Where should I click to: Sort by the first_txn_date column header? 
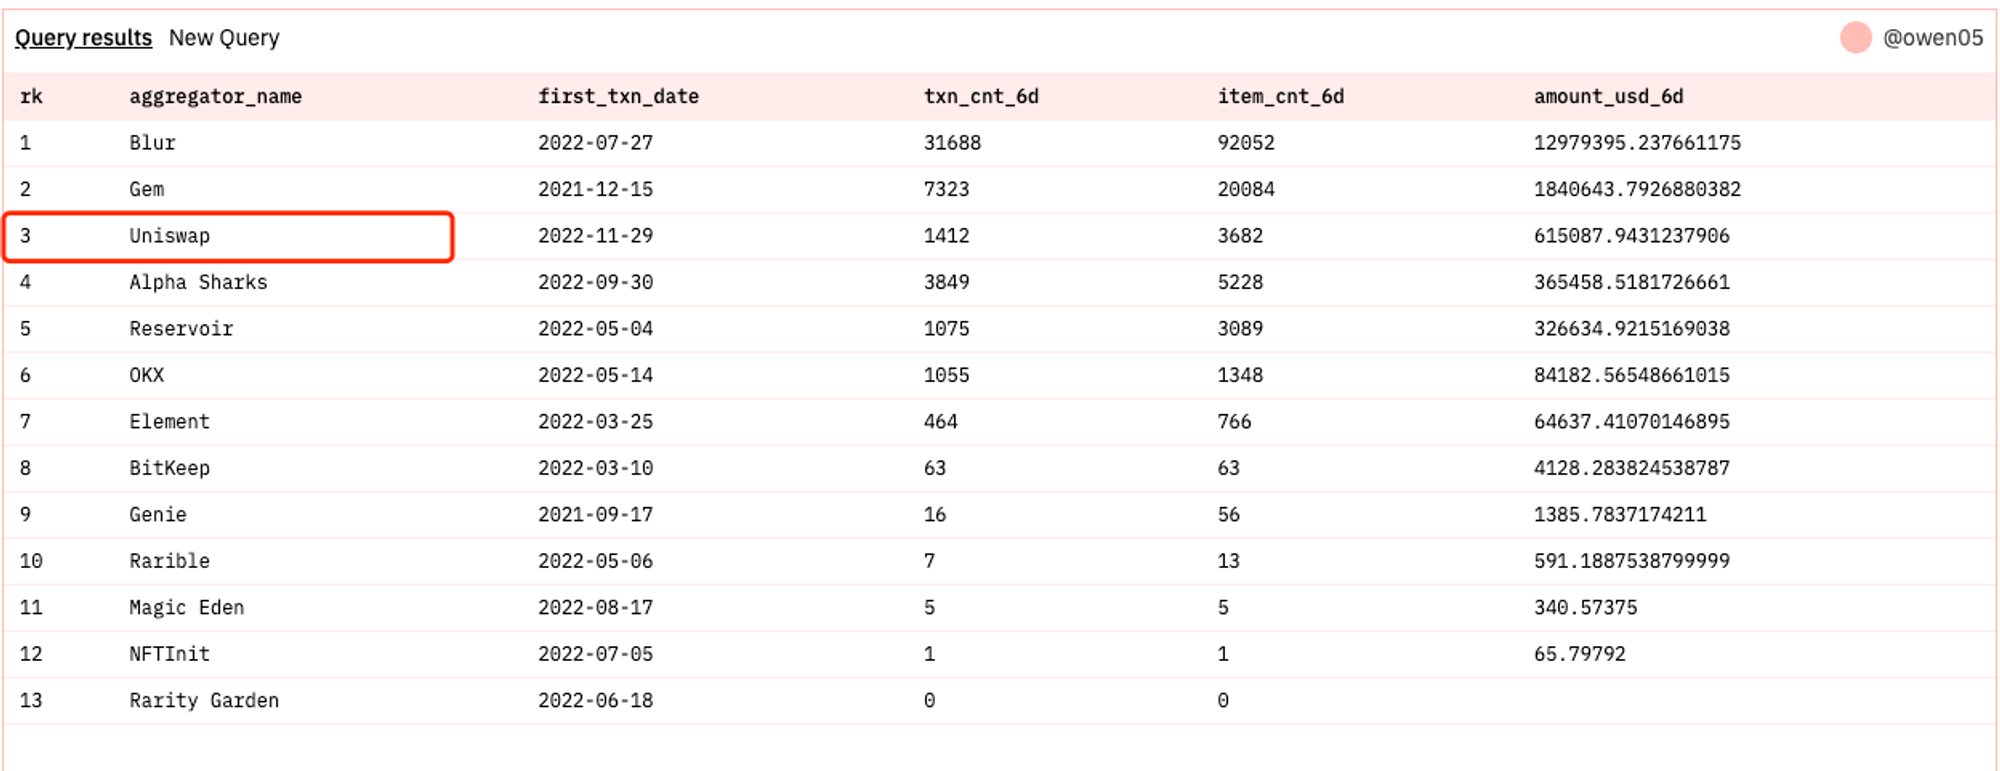(x=618, y=97)
